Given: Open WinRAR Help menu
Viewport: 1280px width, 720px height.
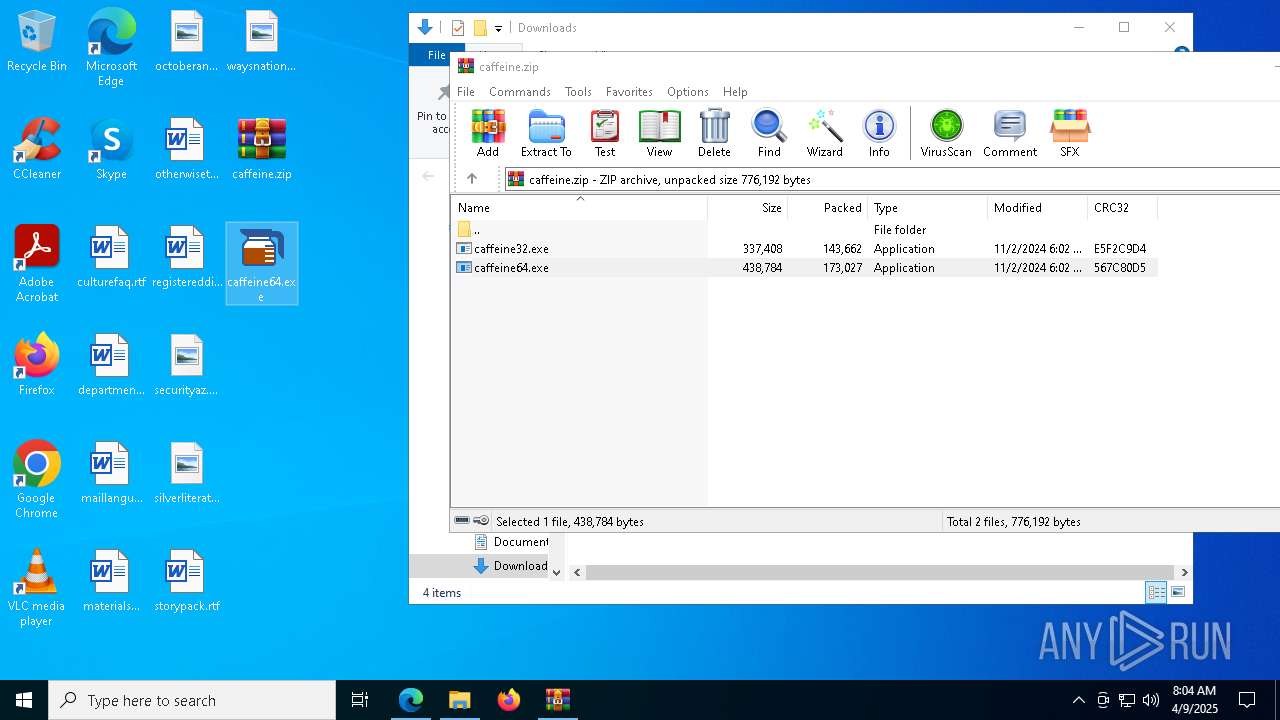Looking at the screenshot, I should 735,91.
